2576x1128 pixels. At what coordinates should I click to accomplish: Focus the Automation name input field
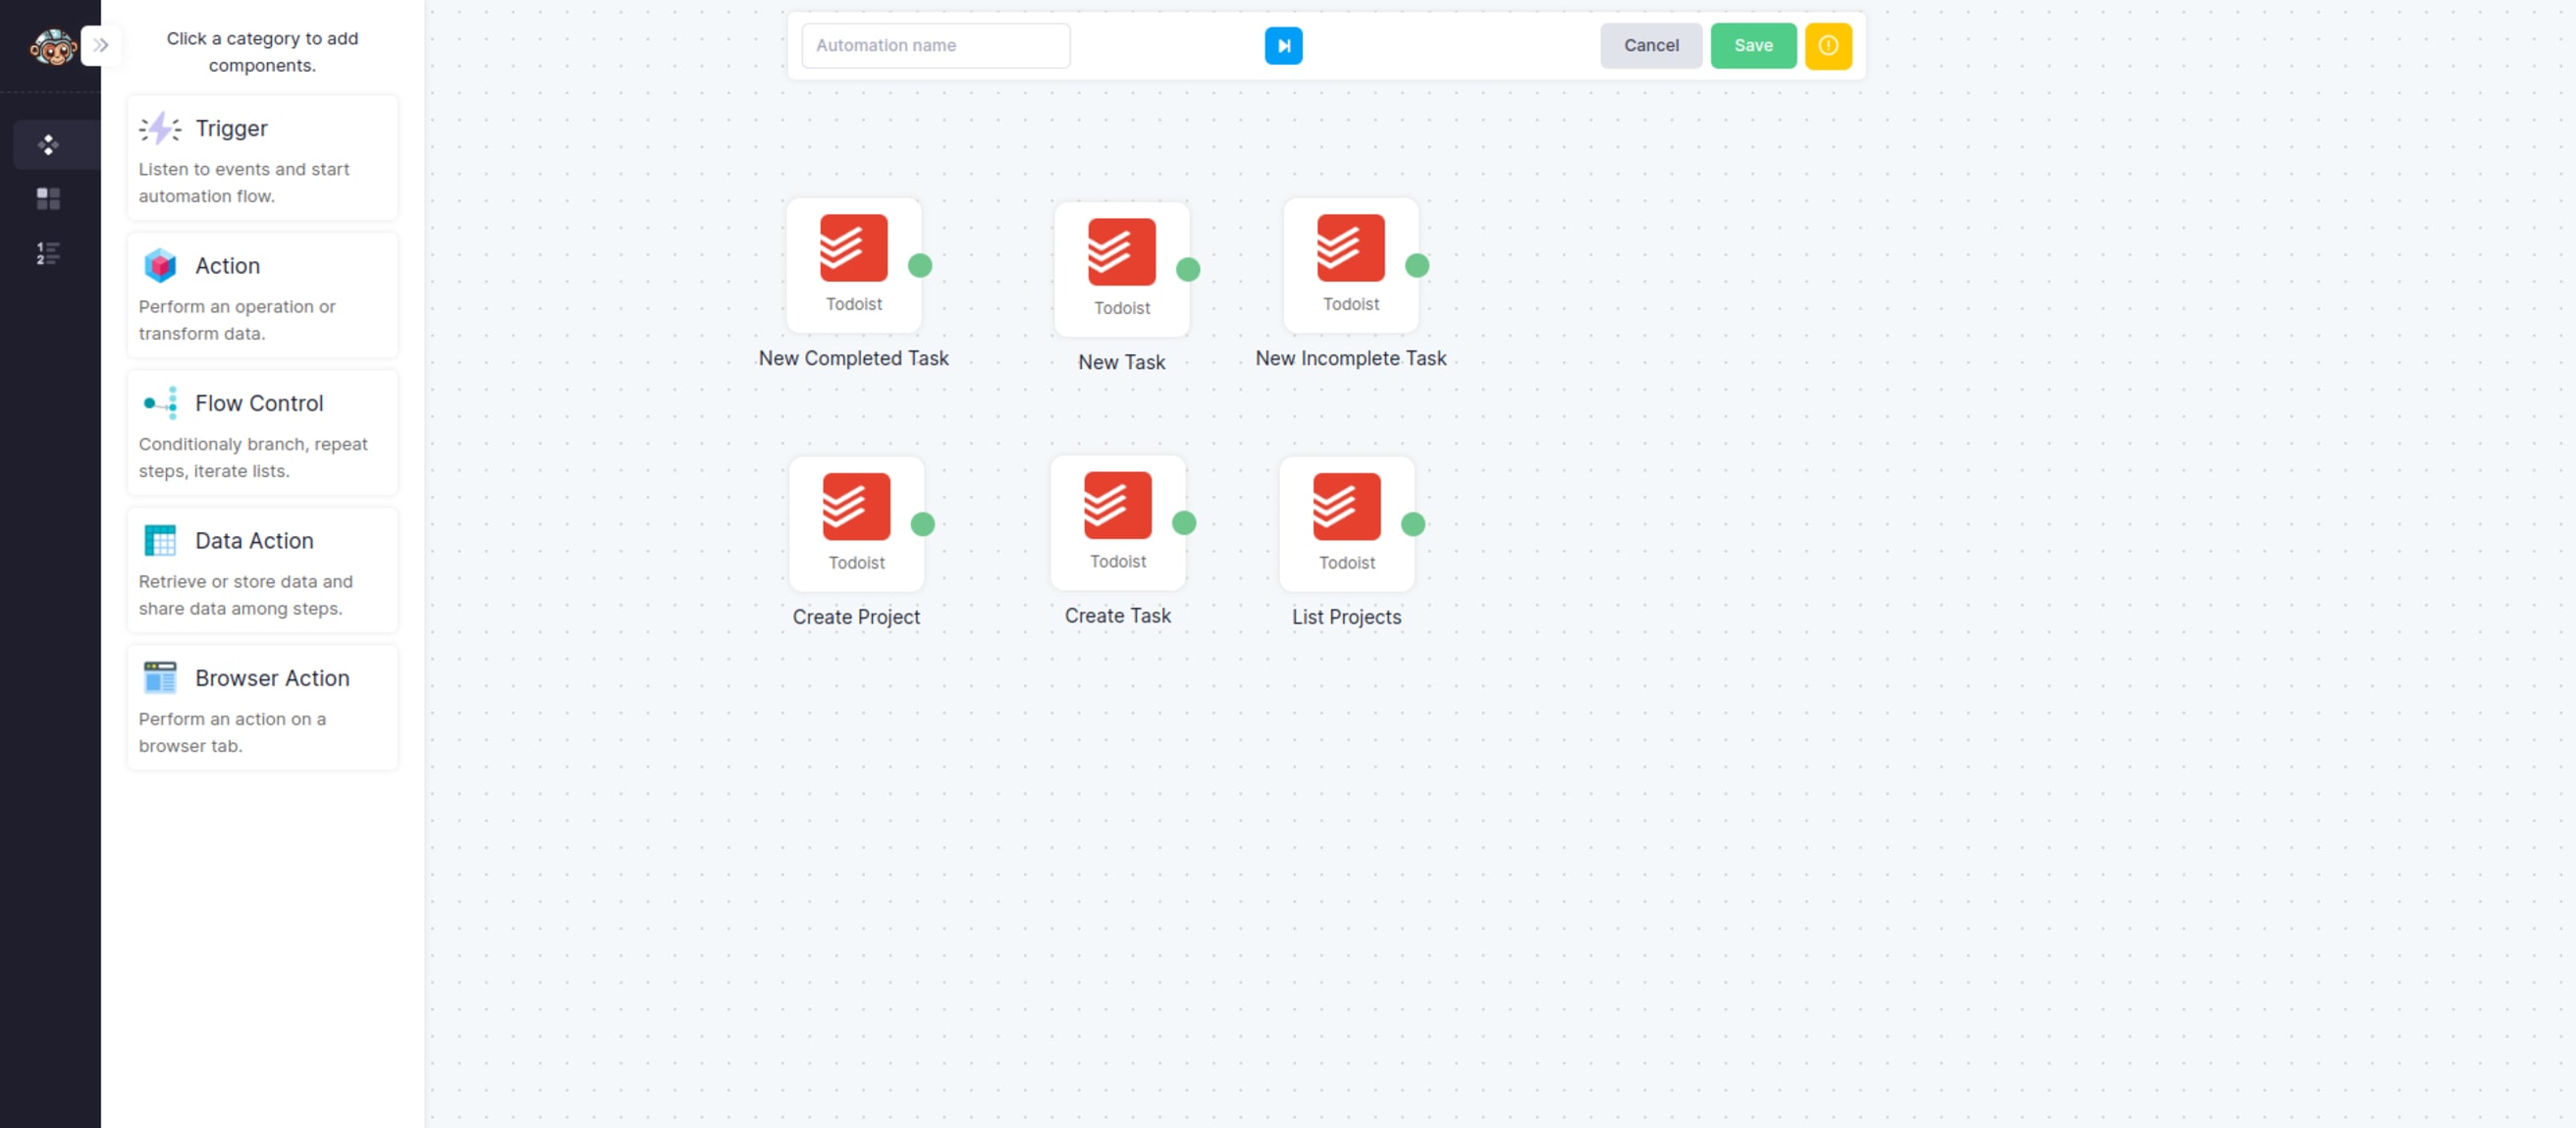[936, 46]
